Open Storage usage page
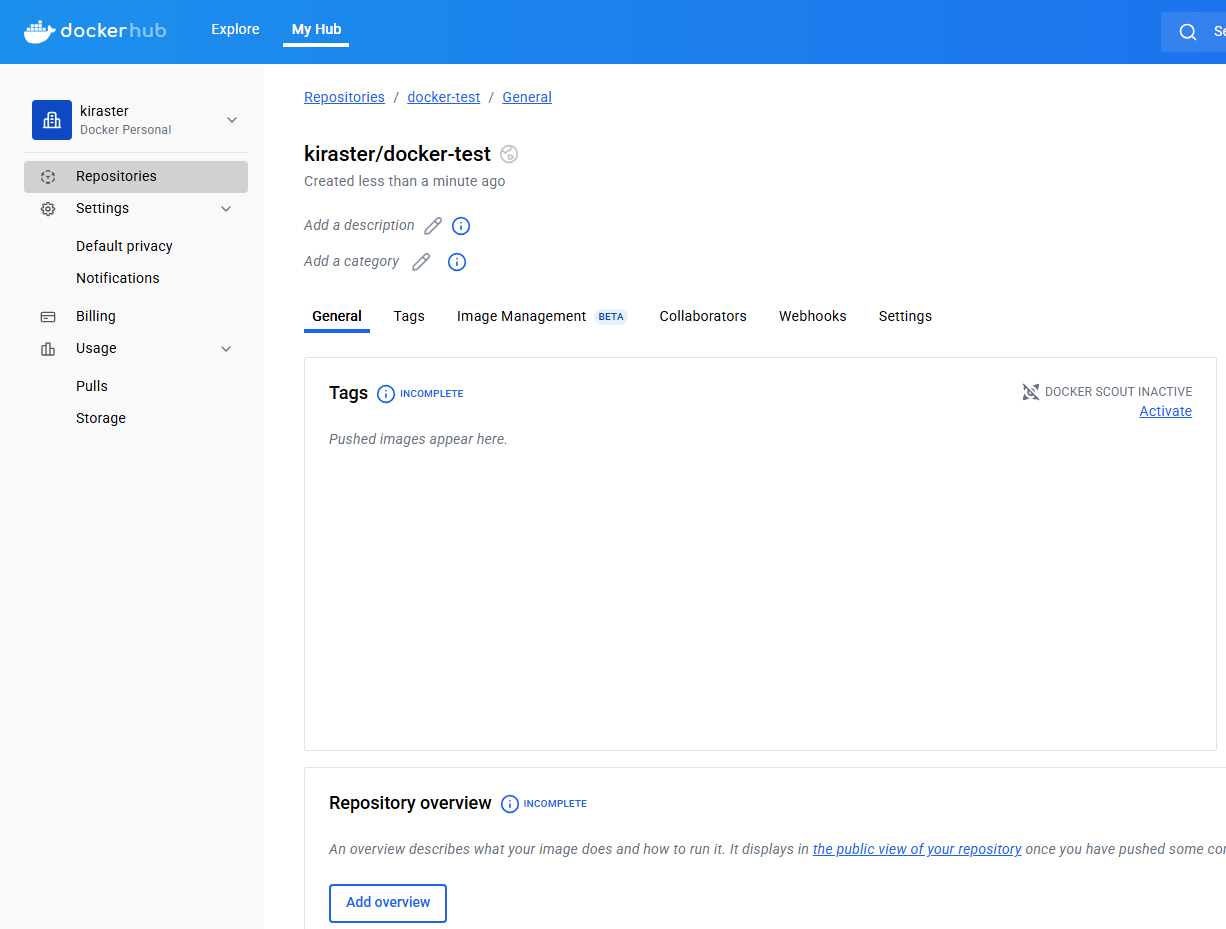The height and width of the screenshot is (929, 1226). click(x=101, y=418)
